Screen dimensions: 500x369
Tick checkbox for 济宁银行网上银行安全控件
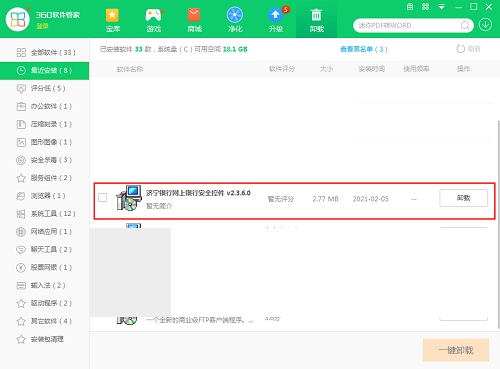(x=103, y=198)
